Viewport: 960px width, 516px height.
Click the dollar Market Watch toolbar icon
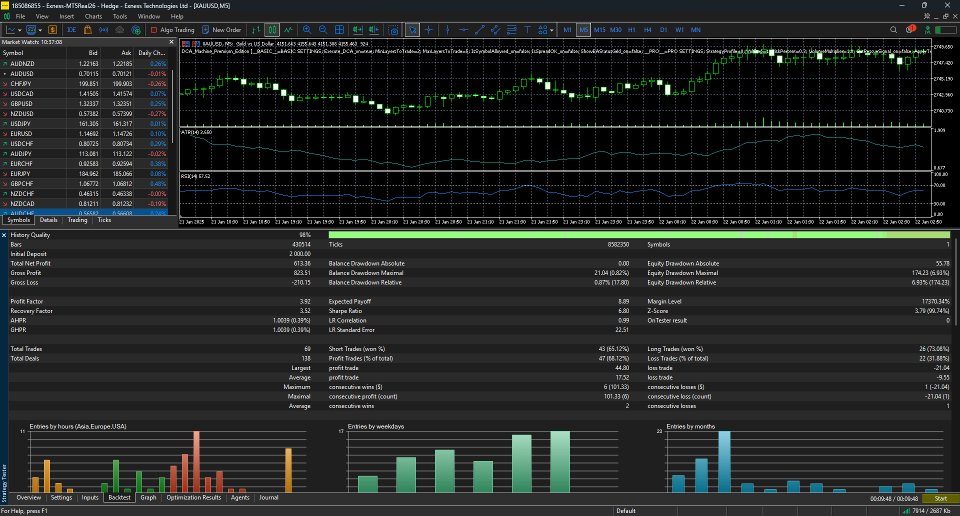(53, 29)
